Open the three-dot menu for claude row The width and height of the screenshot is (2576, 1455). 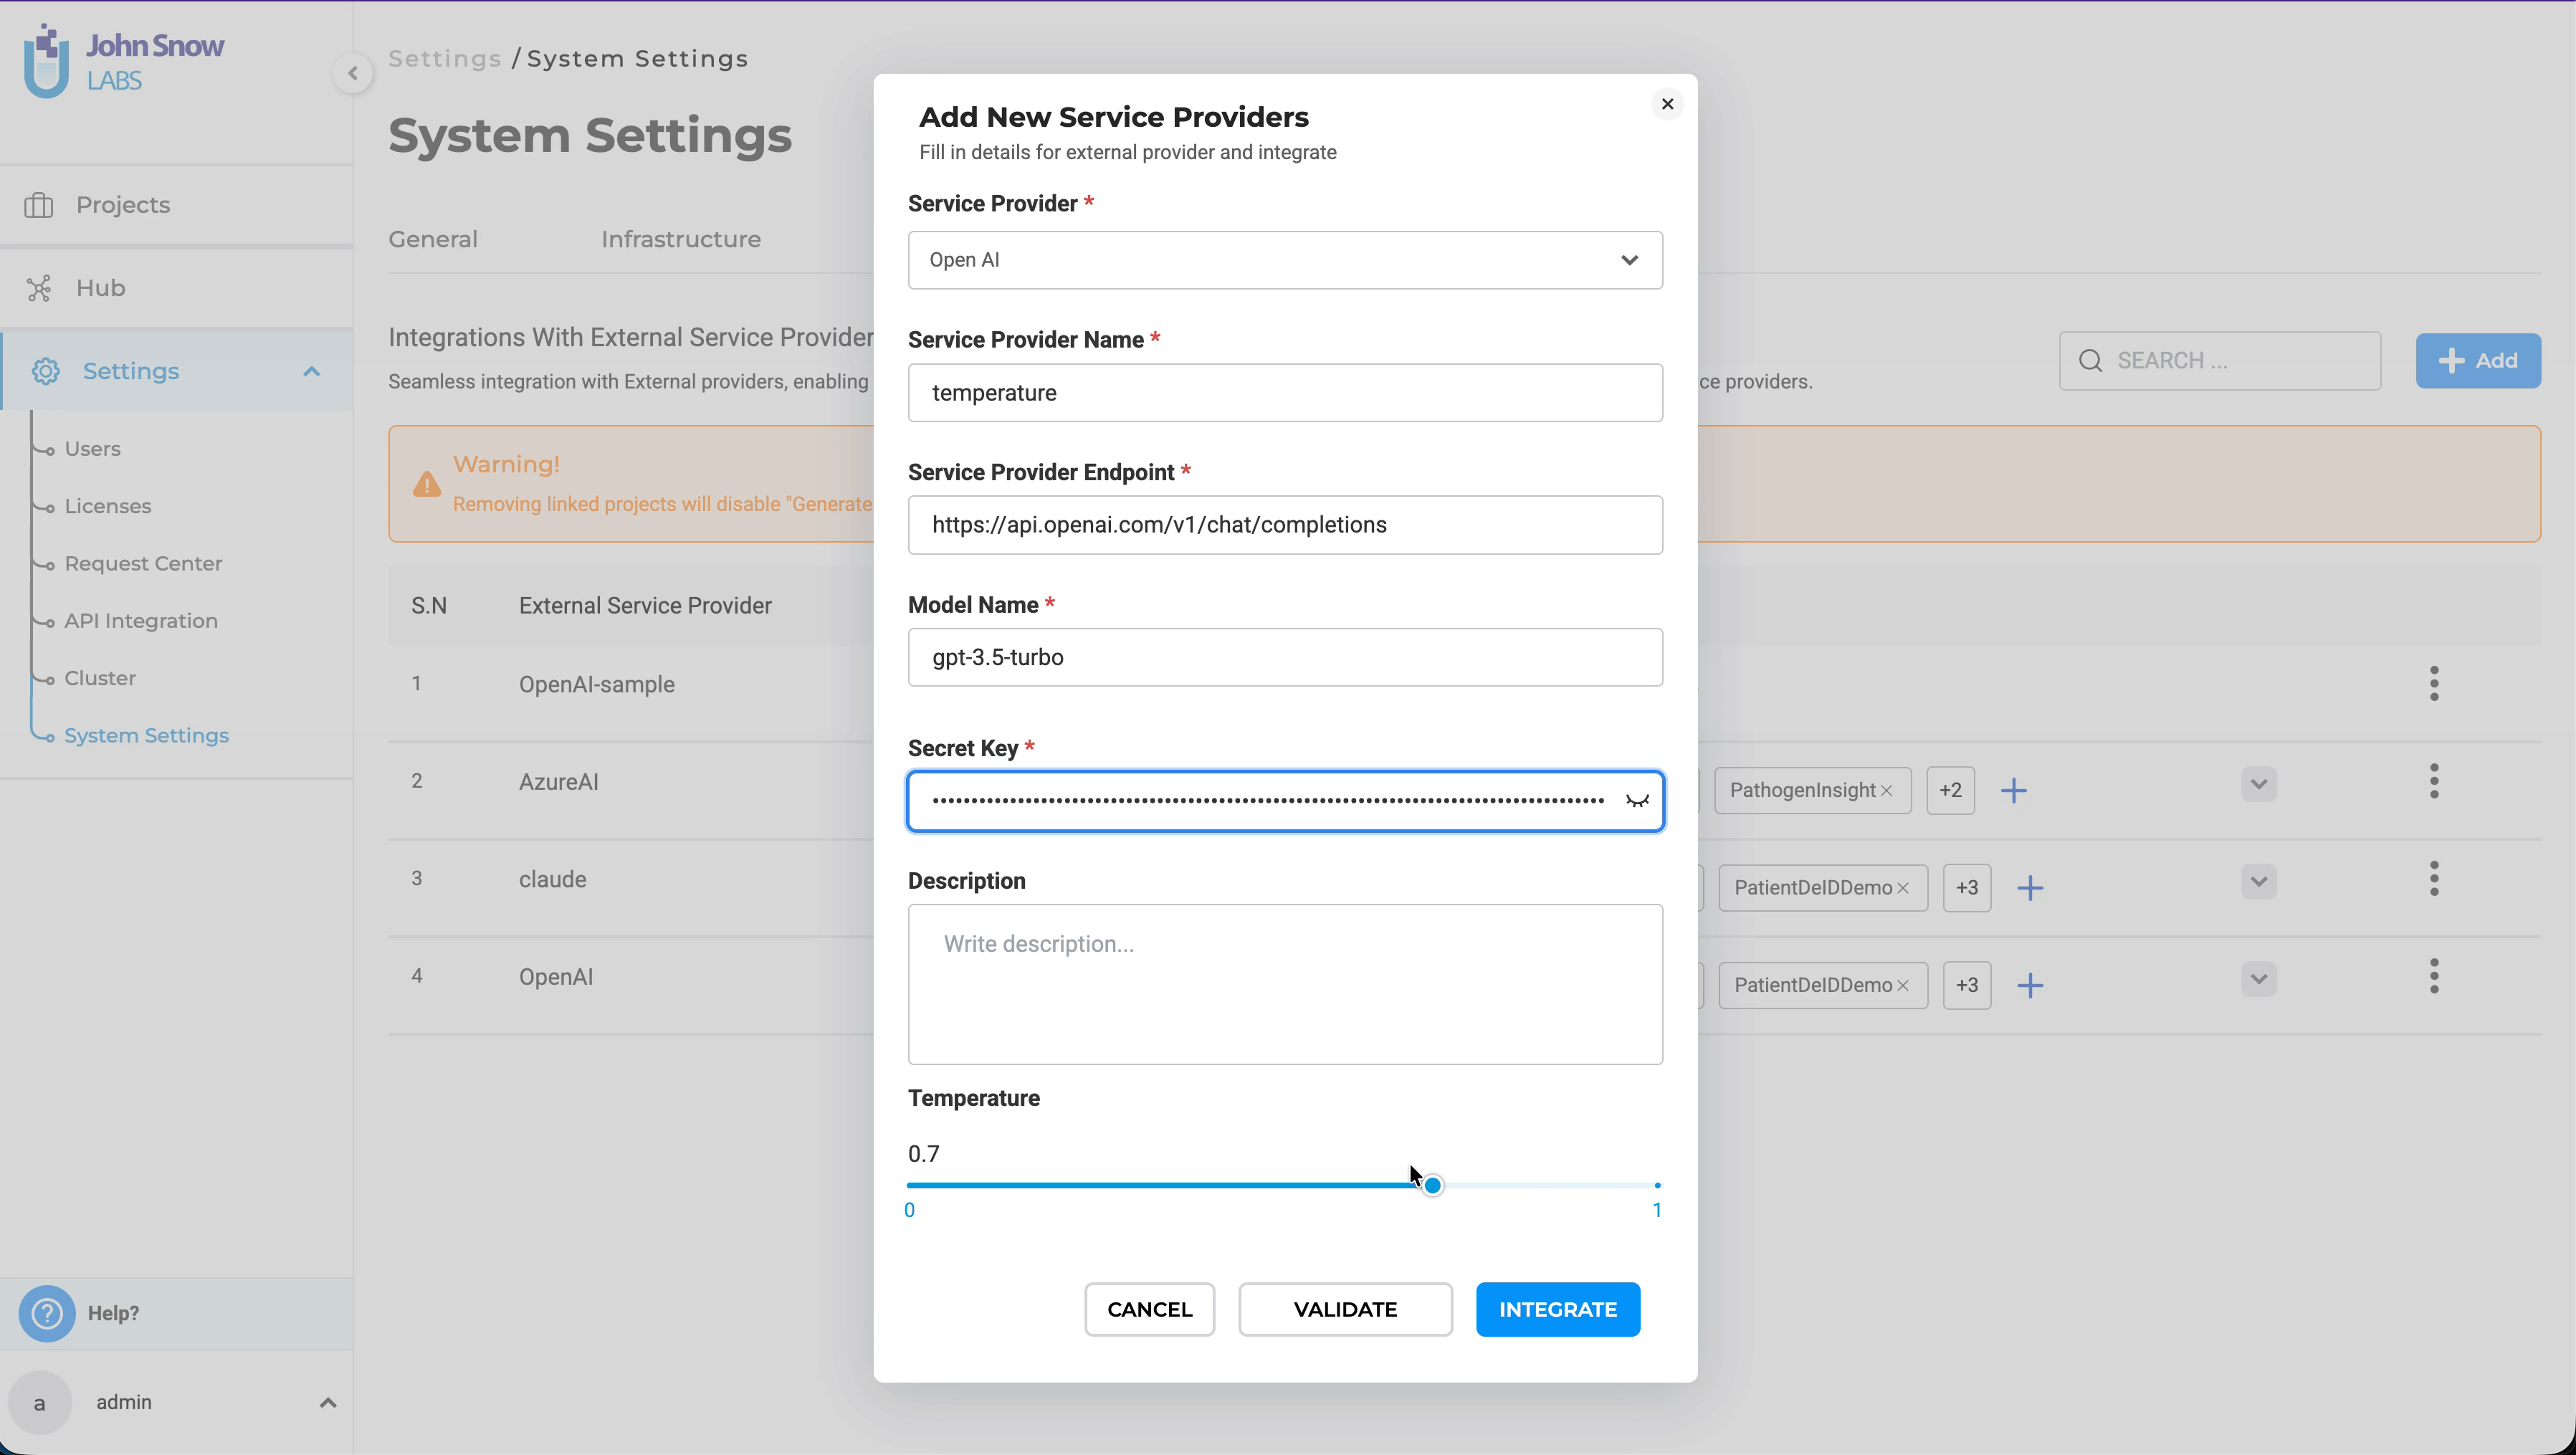point(2434,879)
